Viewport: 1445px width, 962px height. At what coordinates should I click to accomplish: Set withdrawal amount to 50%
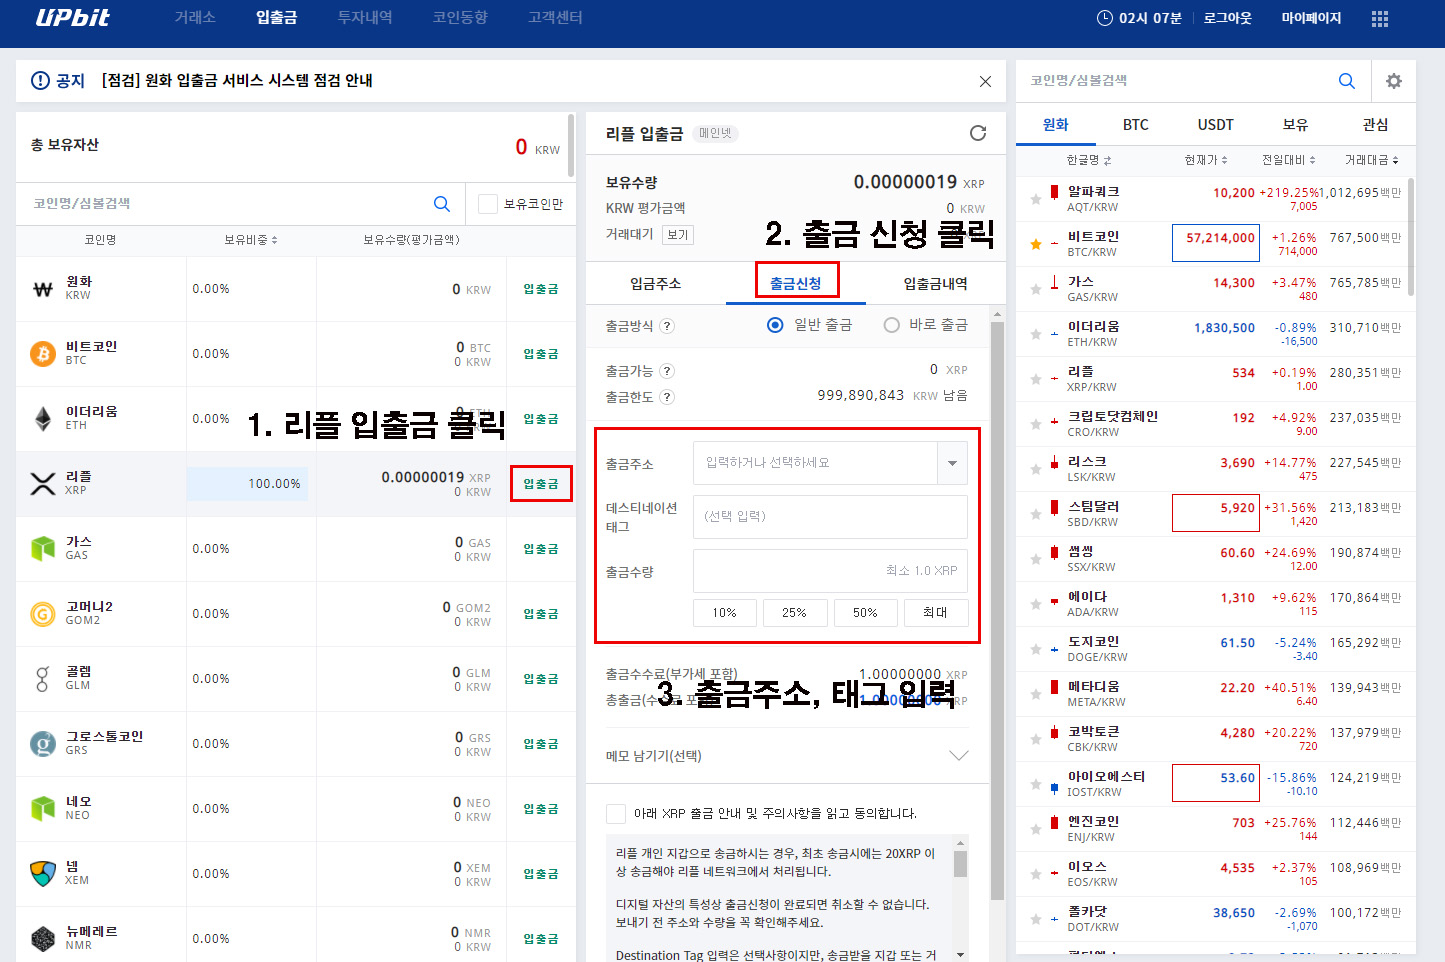pos(865,613)
